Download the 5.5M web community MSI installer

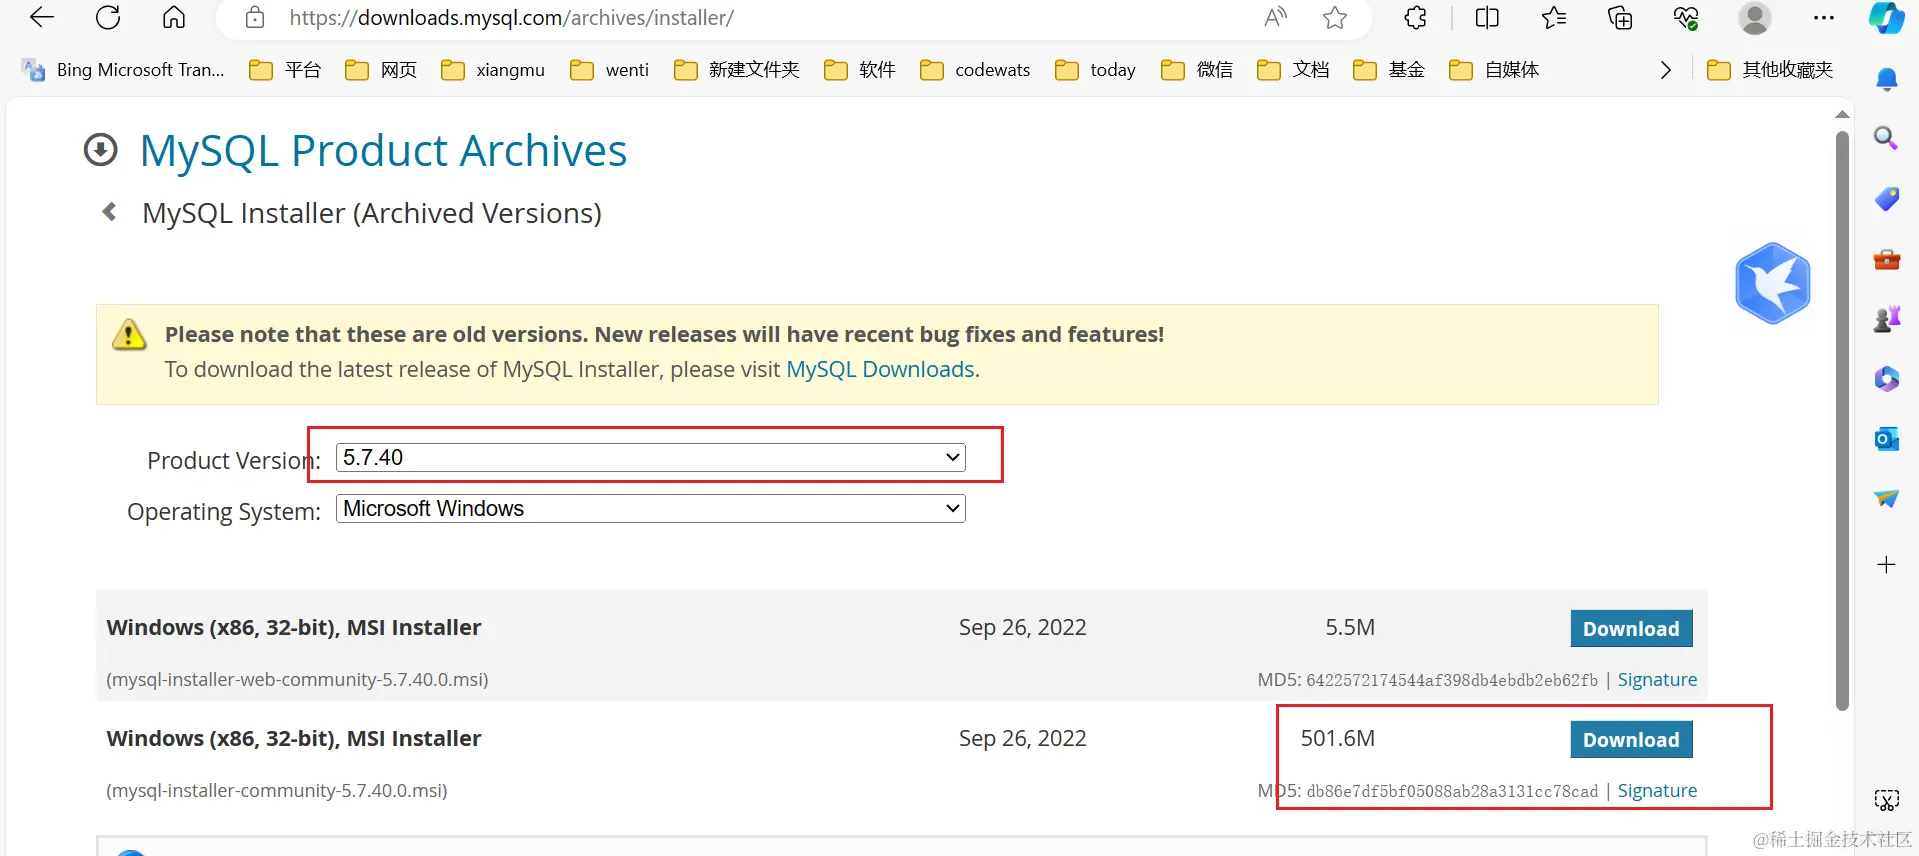coord(1631,629)
